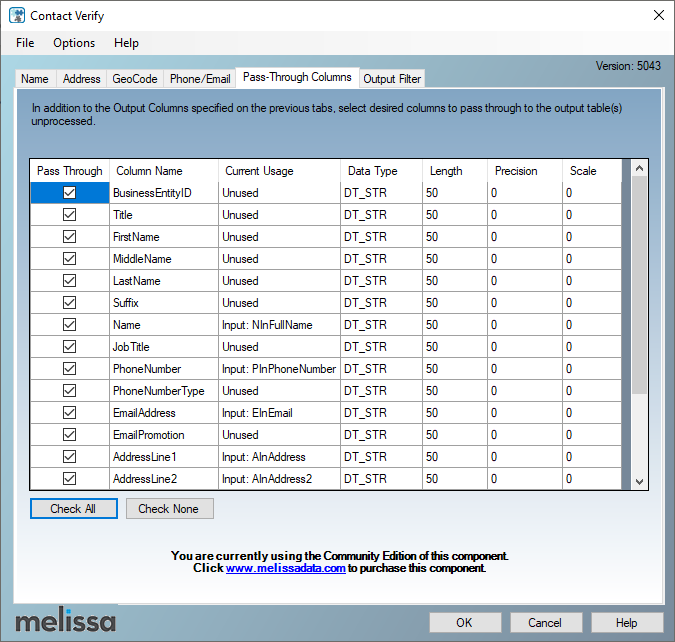The height and width of the screenshot is (642, 675).
Task: Click the Length column header
Action: [x=455, y=171]
